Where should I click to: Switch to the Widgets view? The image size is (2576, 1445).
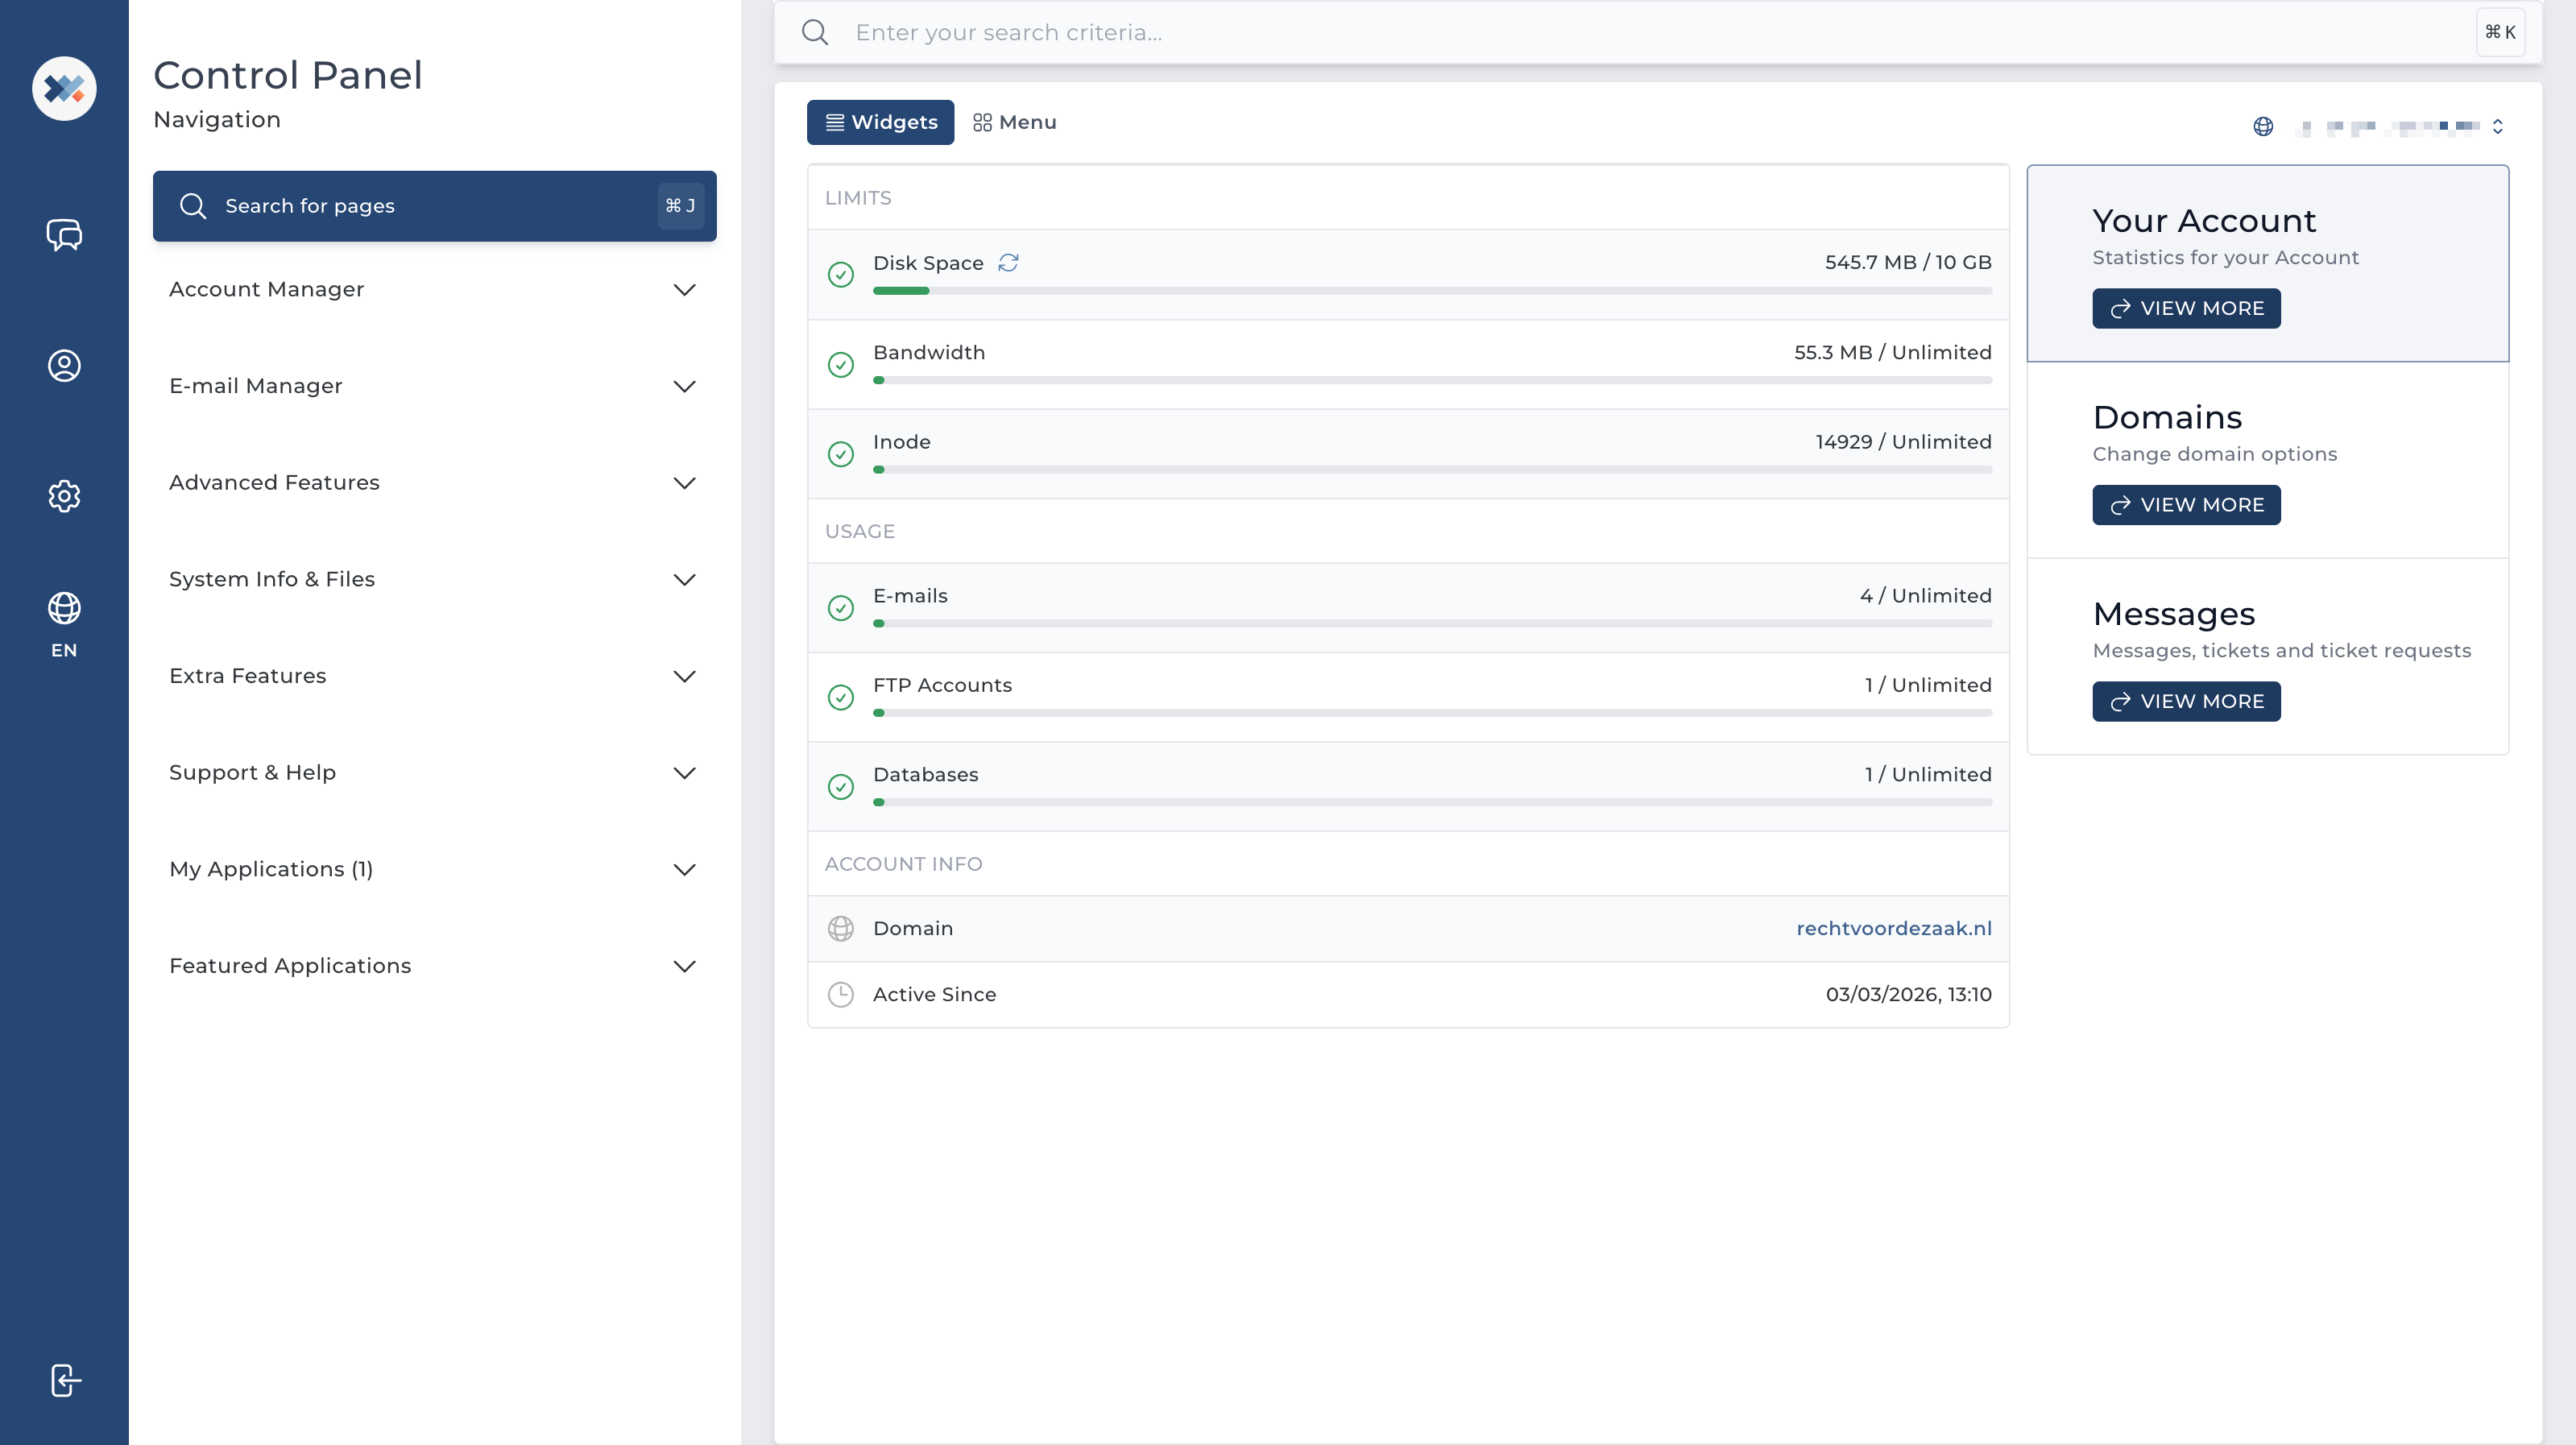(x=879, y=122)
